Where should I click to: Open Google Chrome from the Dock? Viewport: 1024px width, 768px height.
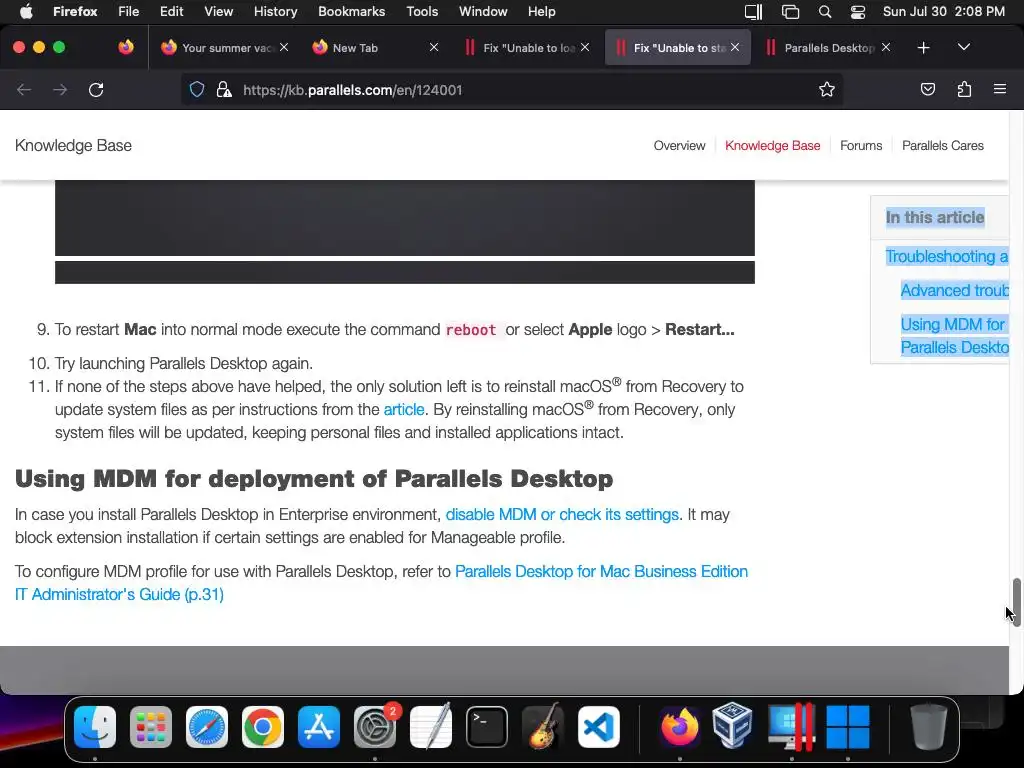pyautogui.click(x=263, y=727)
